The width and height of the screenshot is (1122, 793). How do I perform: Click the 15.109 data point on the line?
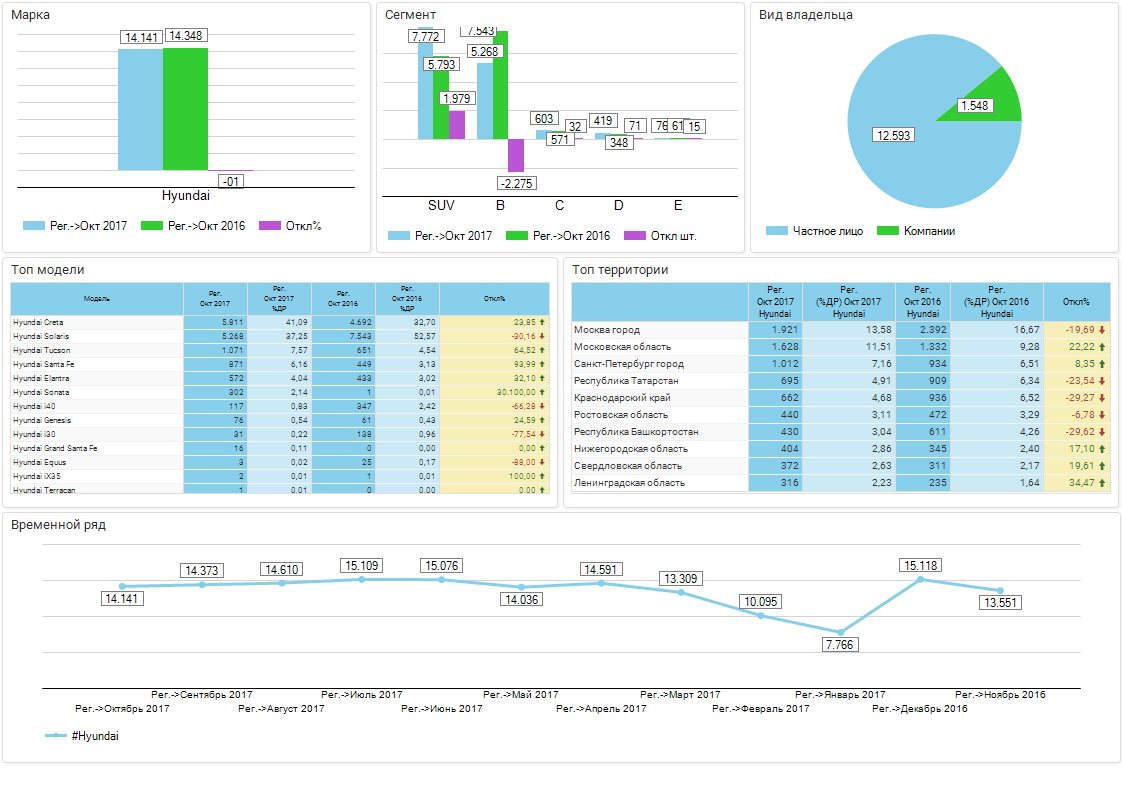(362, 579)
